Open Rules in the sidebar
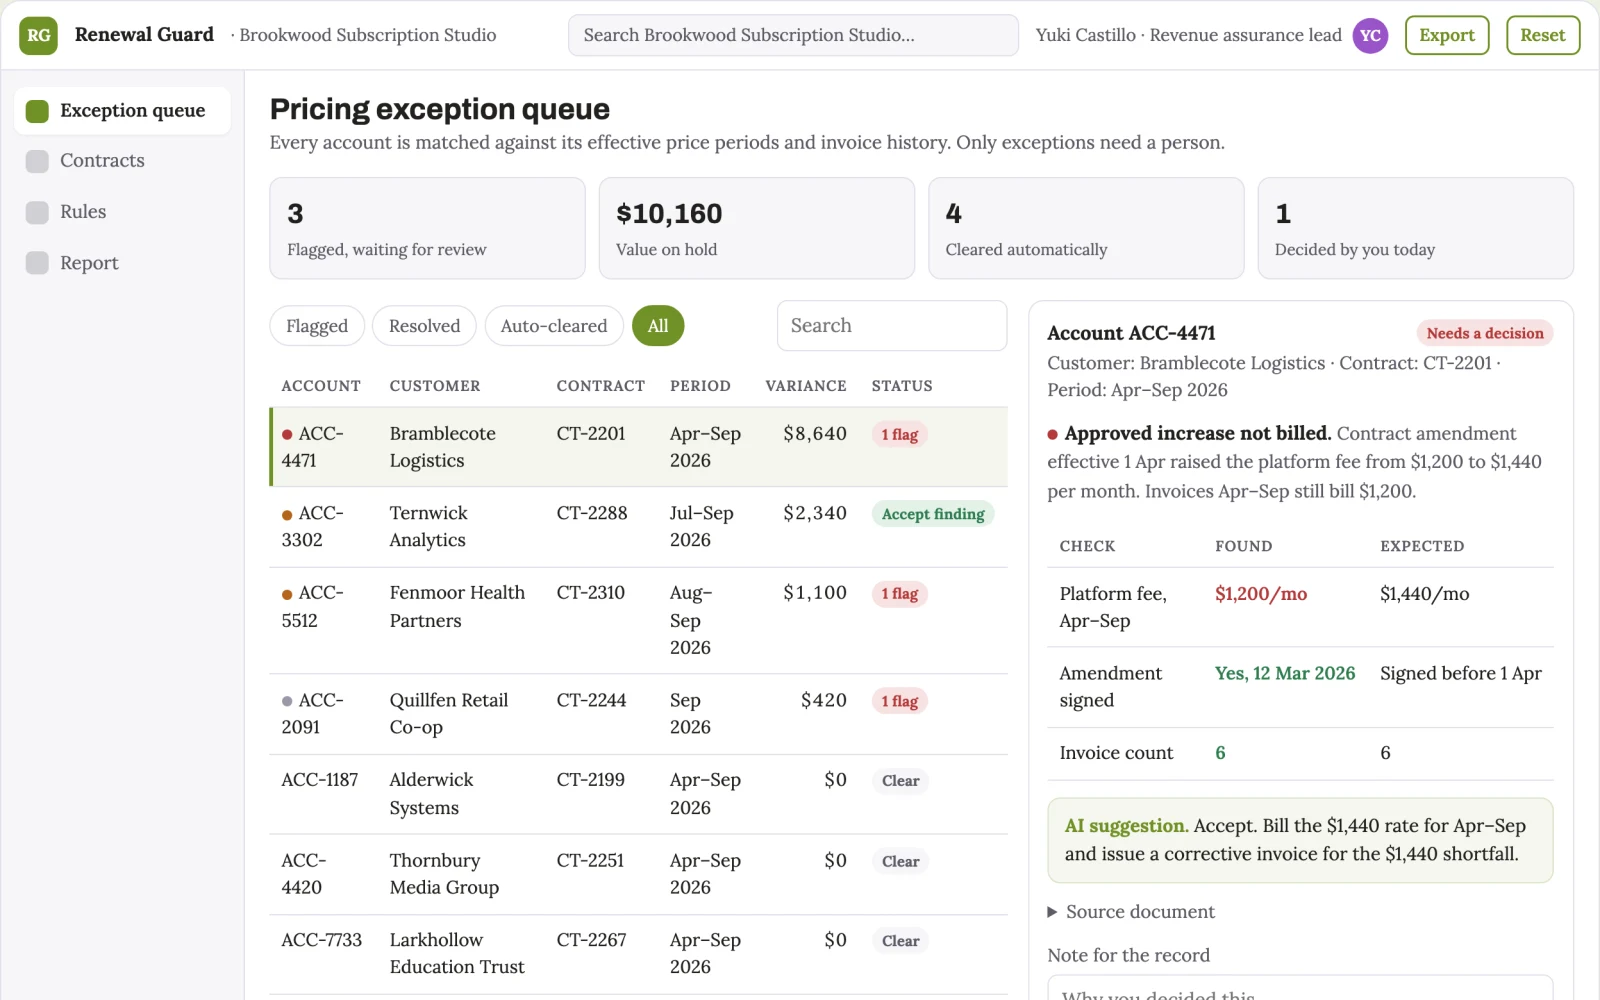The image size is (1600, 1000). [x=122, y=212]
